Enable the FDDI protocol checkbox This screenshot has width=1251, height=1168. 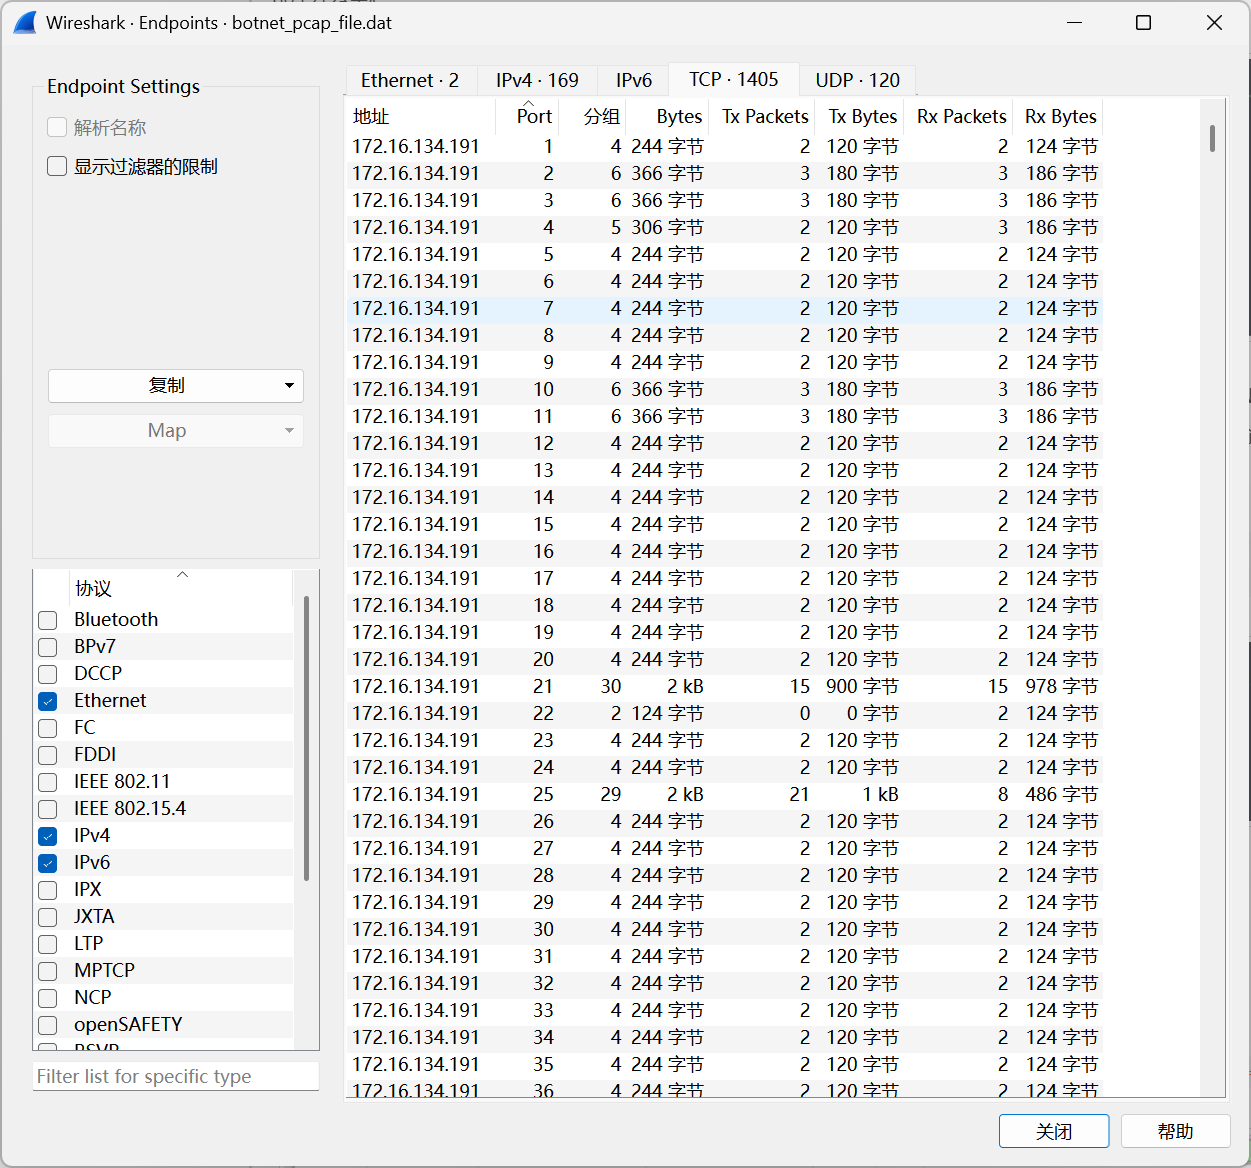pyautogui.click(x=48, y=755)
